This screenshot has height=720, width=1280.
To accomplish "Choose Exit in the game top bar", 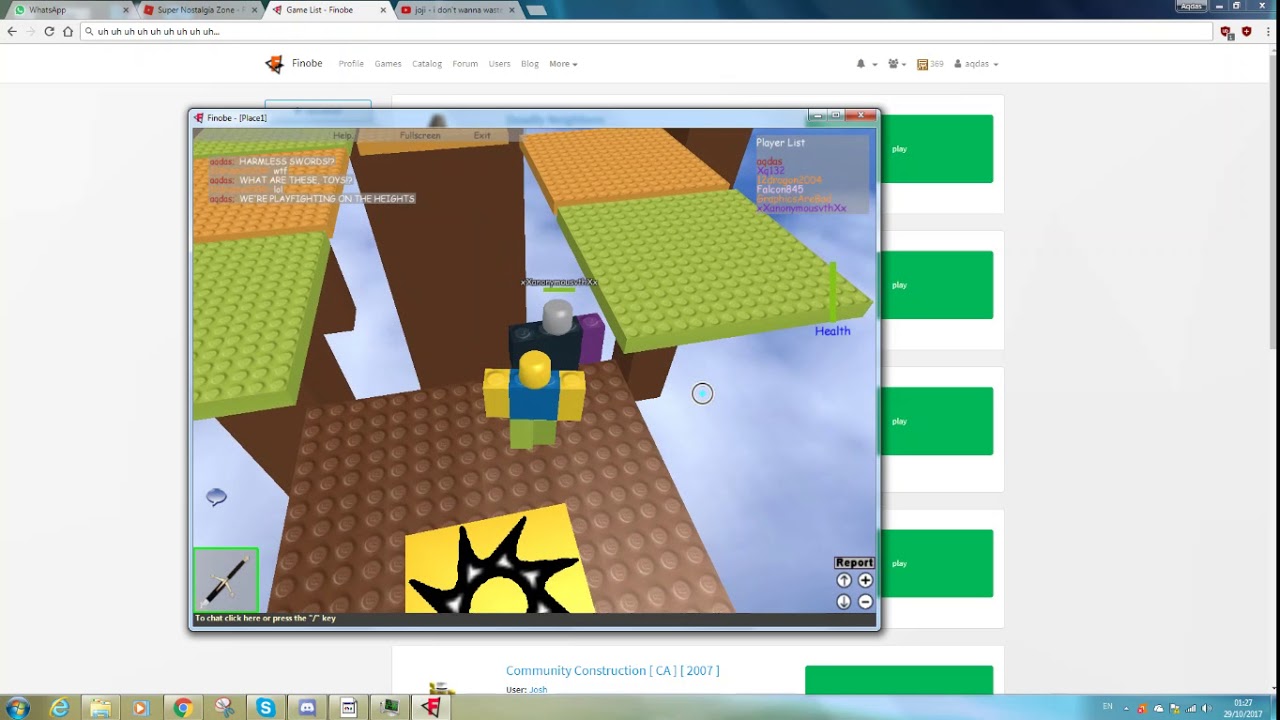I will click(482, 136).
